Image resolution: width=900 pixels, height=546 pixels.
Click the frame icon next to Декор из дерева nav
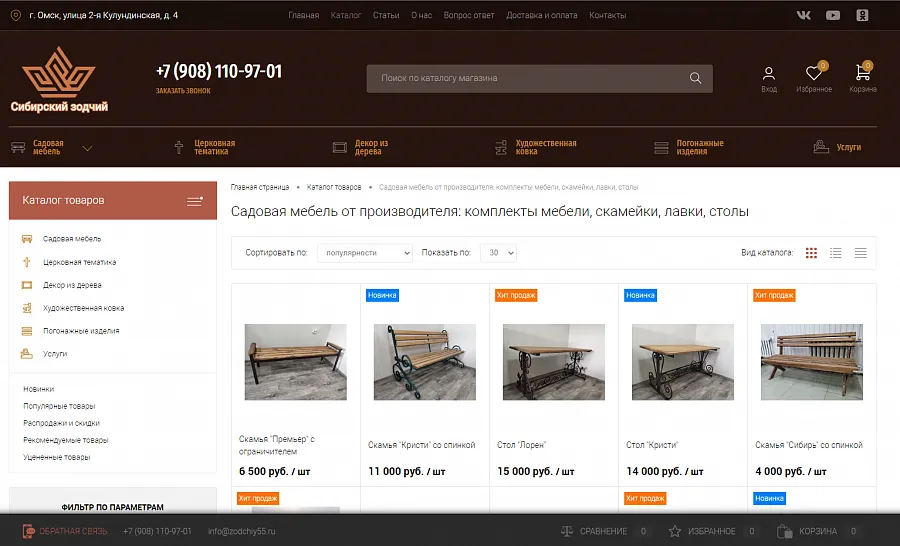tap(340, 148)
